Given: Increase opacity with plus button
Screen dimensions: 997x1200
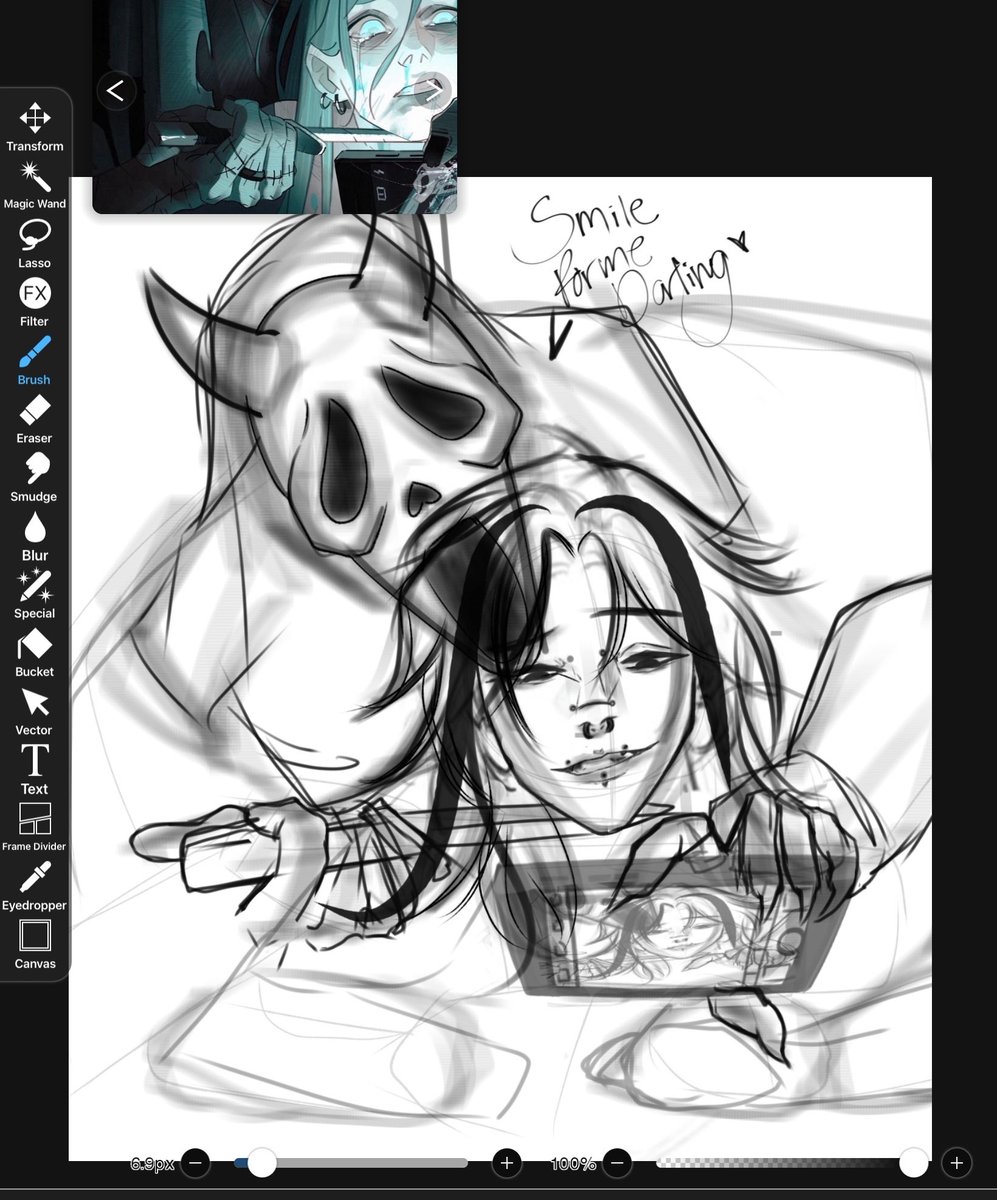Looking at the screenshot, I should coord(956,1163).
